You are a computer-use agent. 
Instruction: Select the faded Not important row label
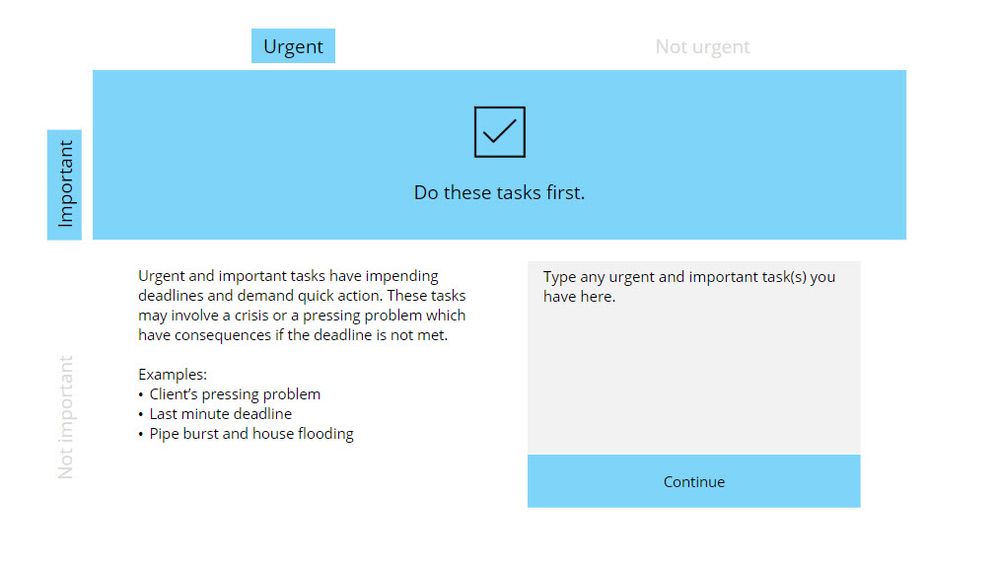pyautogui.click(x=66, y=417)
